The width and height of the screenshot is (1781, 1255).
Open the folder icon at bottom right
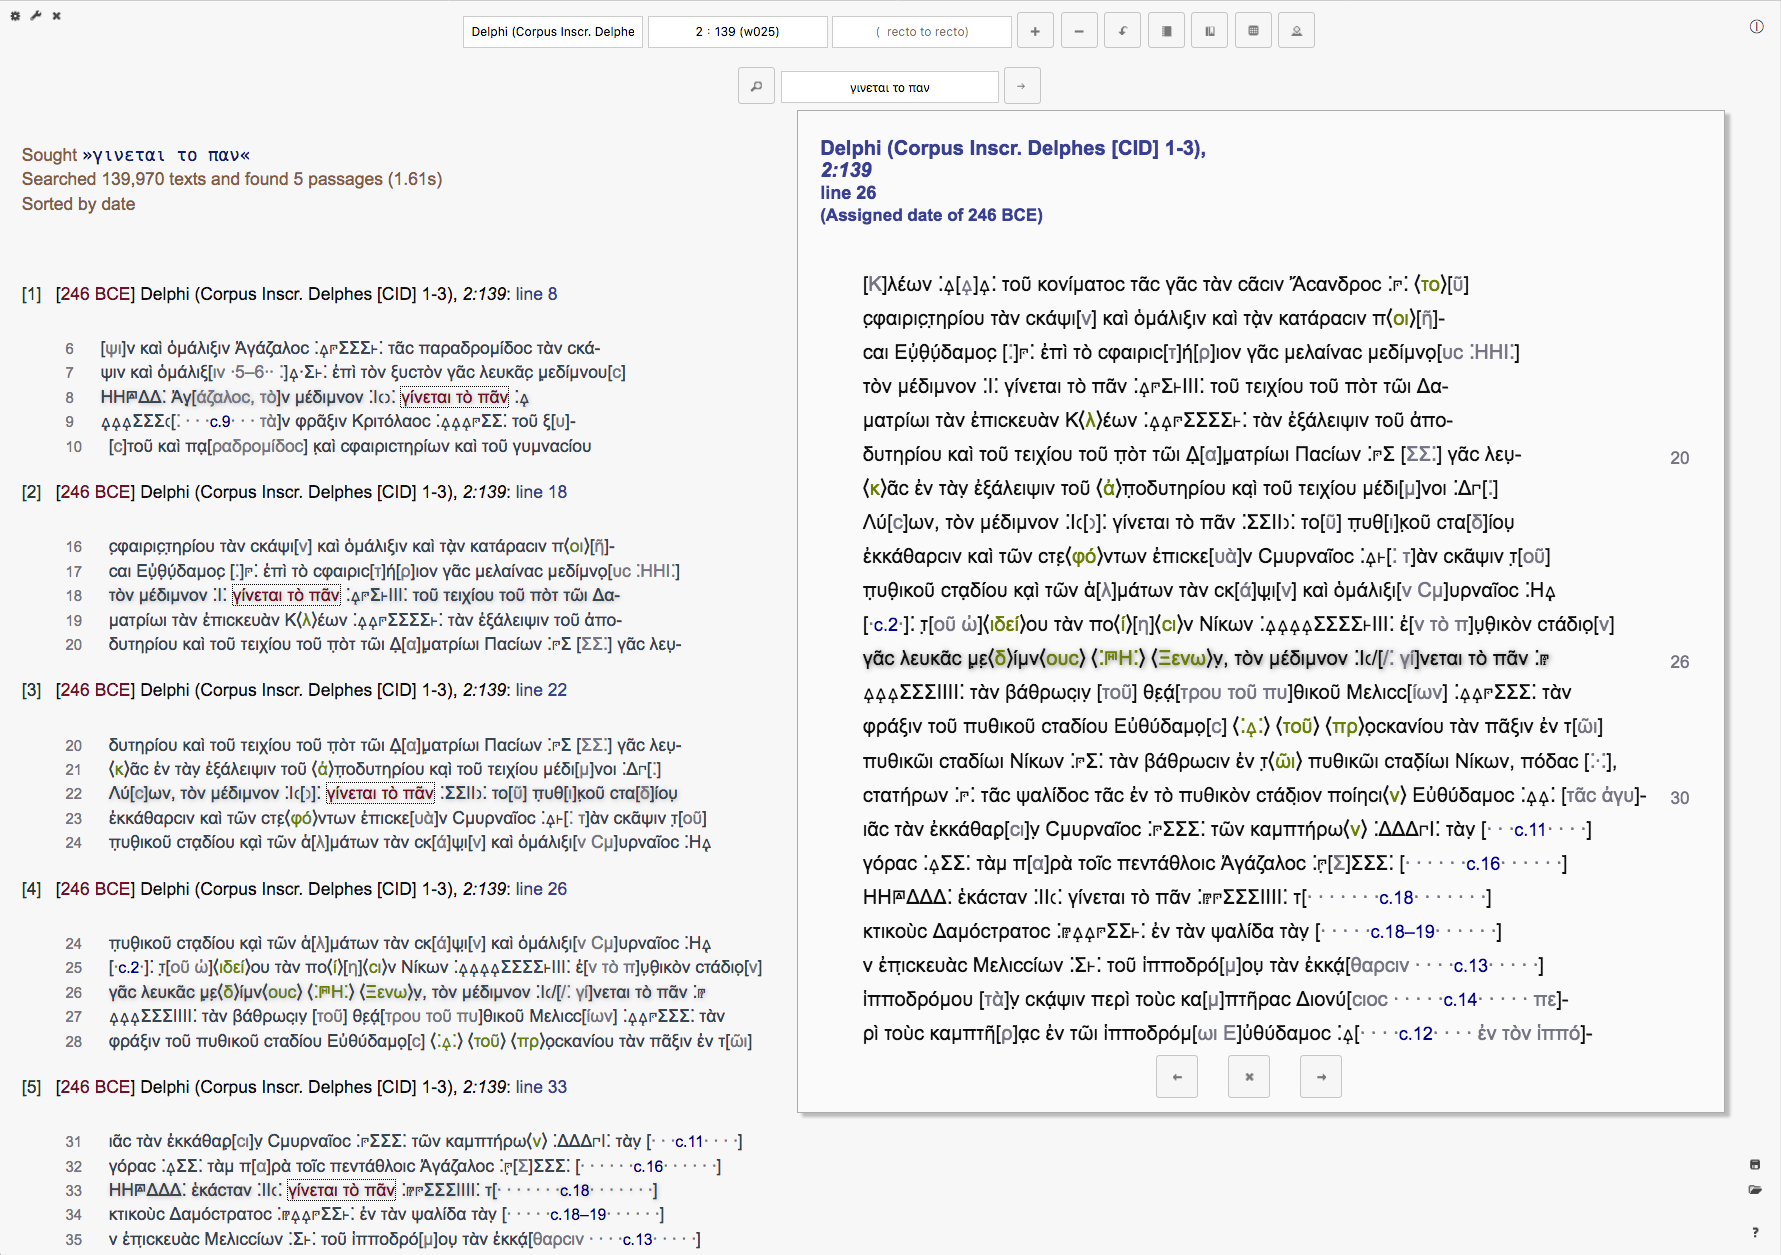[1755, 1190]
